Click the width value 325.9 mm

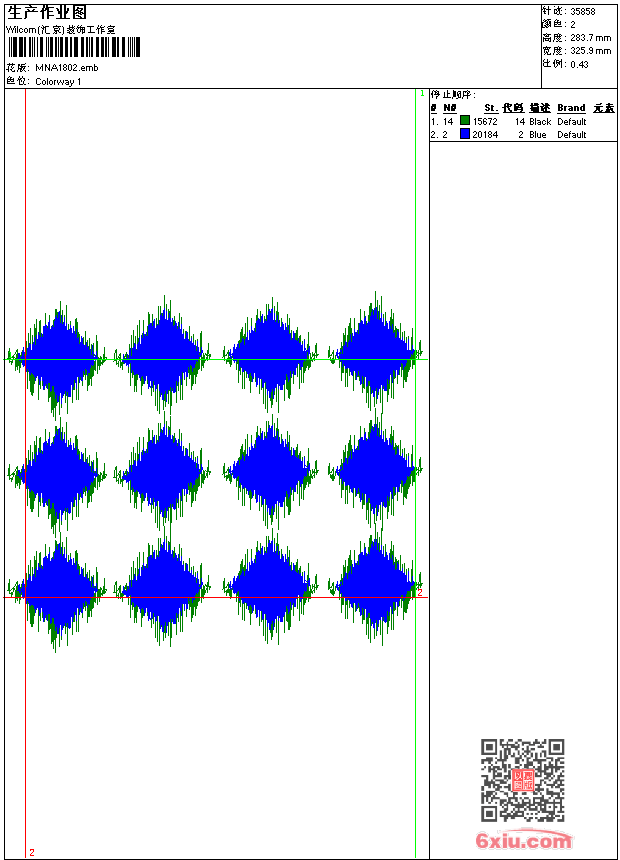point(590,51)
